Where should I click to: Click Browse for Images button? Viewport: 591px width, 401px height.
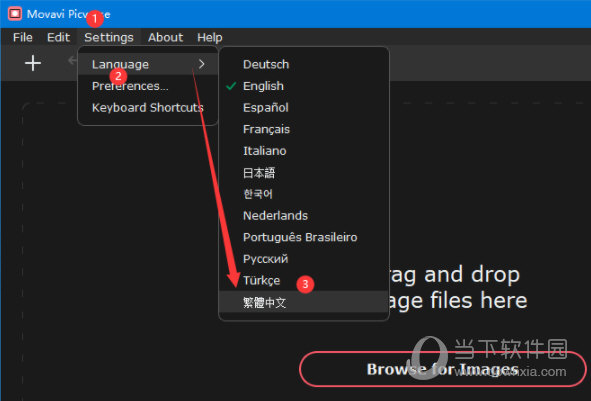(x=443, y=369)
